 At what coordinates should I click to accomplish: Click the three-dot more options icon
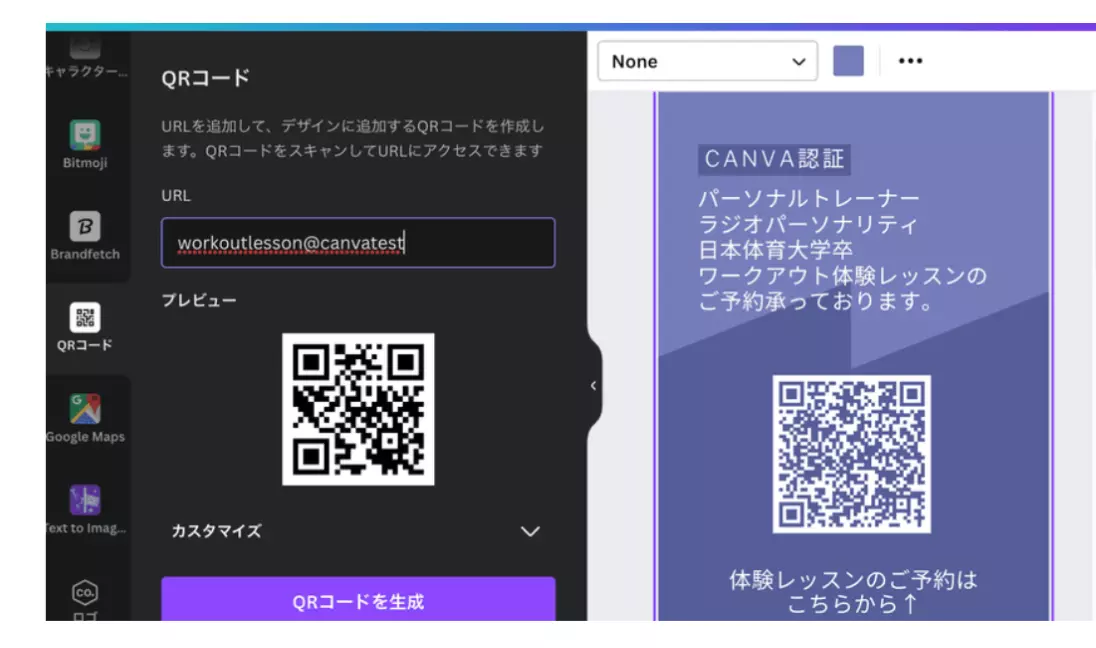tap(910, 61)
